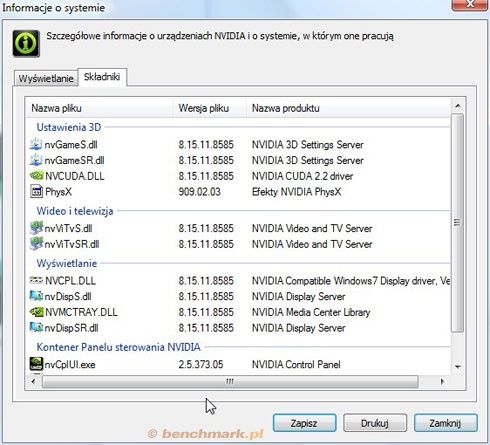Click the NVCPL.DLL file icon
Screen dimensions: 490x445
click(36, 280)
